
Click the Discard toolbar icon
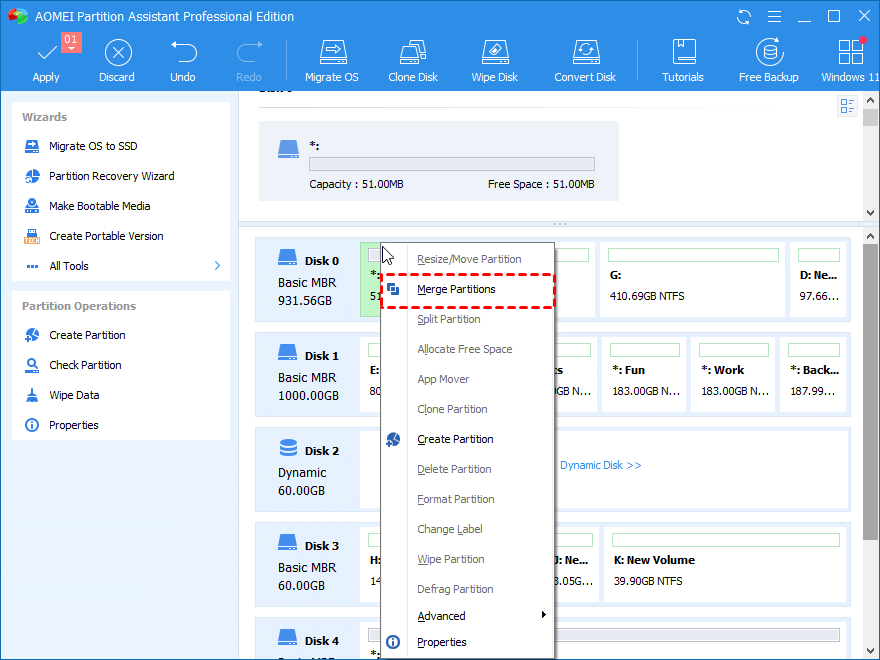pyautogui.click(x=118, y=55)
